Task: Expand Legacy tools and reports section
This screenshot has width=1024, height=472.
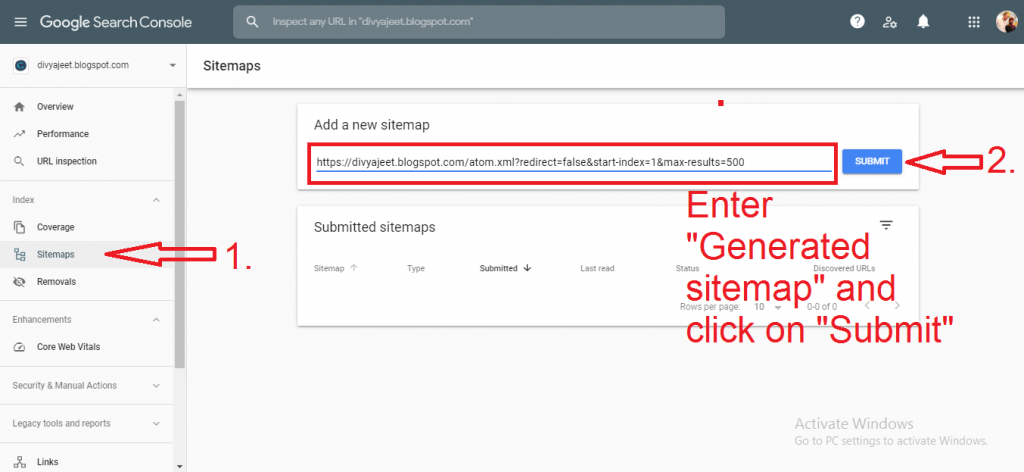Action: coord(156,424)
